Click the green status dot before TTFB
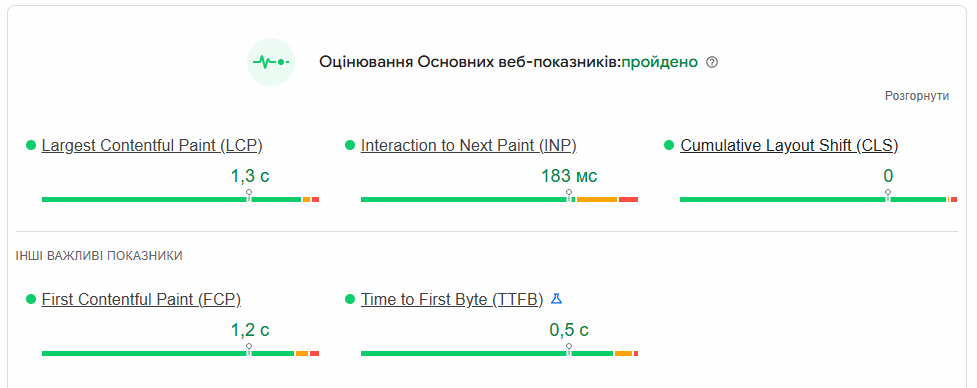 tap(350, 300)
